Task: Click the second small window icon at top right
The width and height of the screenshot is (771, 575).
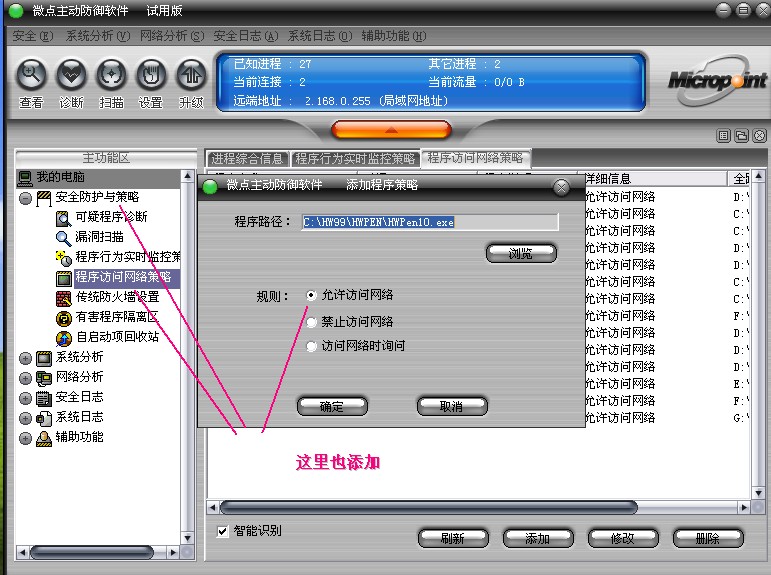Action: [x=741, y=136]
